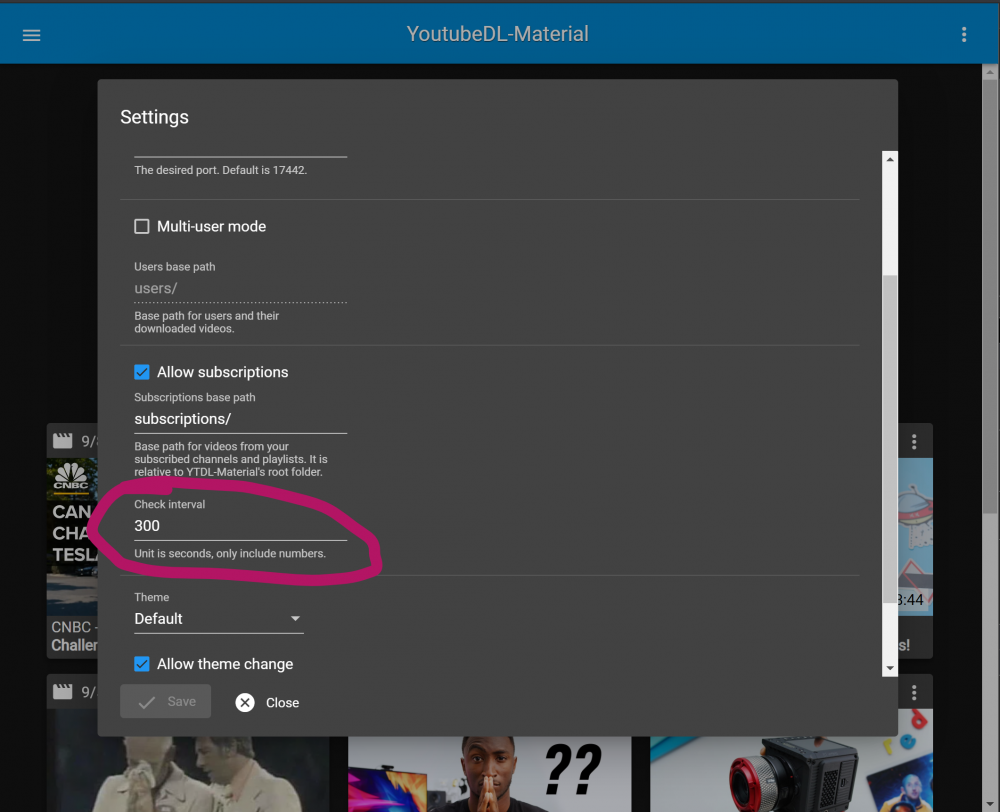Click the settings dialog scrollbar thumb
1000x812 pixels.
tap(890, 439)
